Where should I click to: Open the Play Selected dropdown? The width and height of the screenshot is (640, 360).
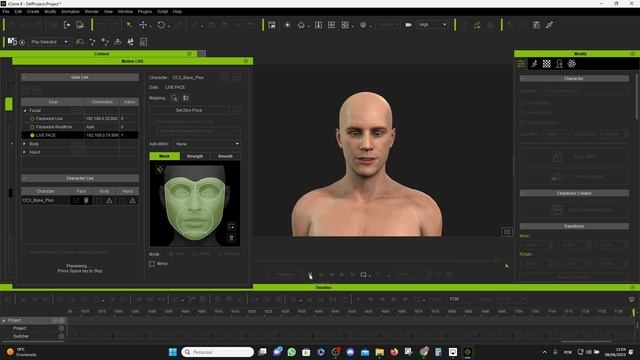click(49, 42)
